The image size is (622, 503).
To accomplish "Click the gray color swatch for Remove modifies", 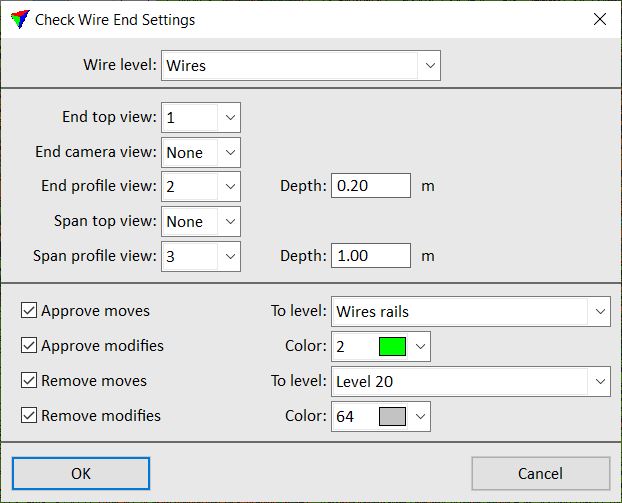I will 392,416.
